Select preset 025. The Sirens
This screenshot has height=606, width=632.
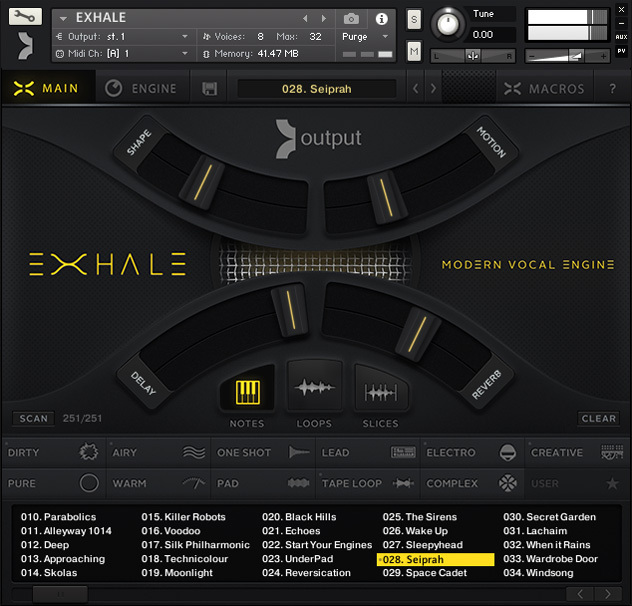click(x=420, y=517)
